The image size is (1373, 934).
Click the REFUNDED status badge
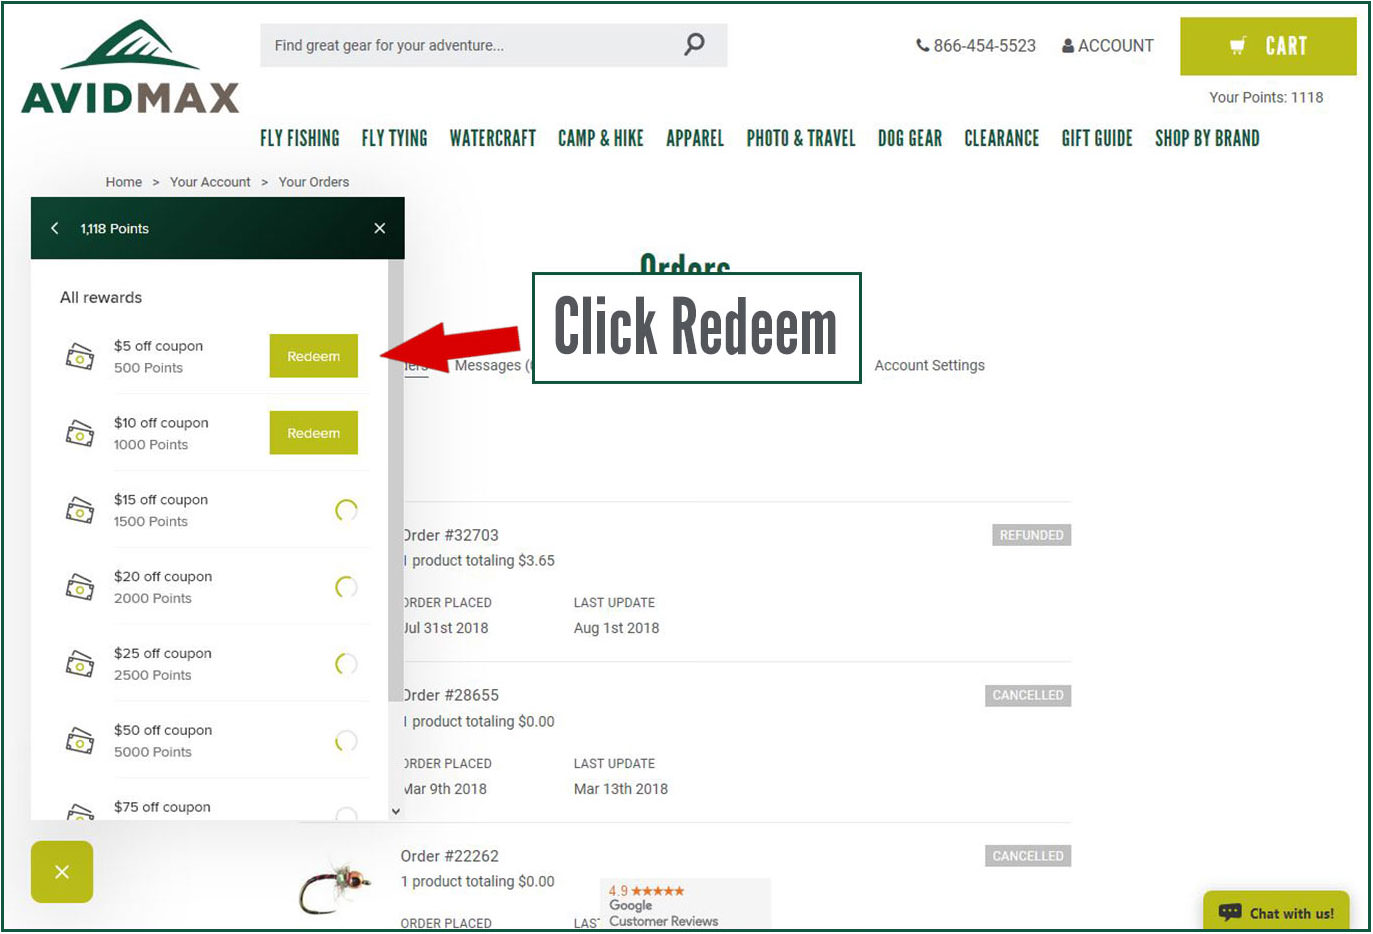pyautogui.click(x=1031, y=535)
